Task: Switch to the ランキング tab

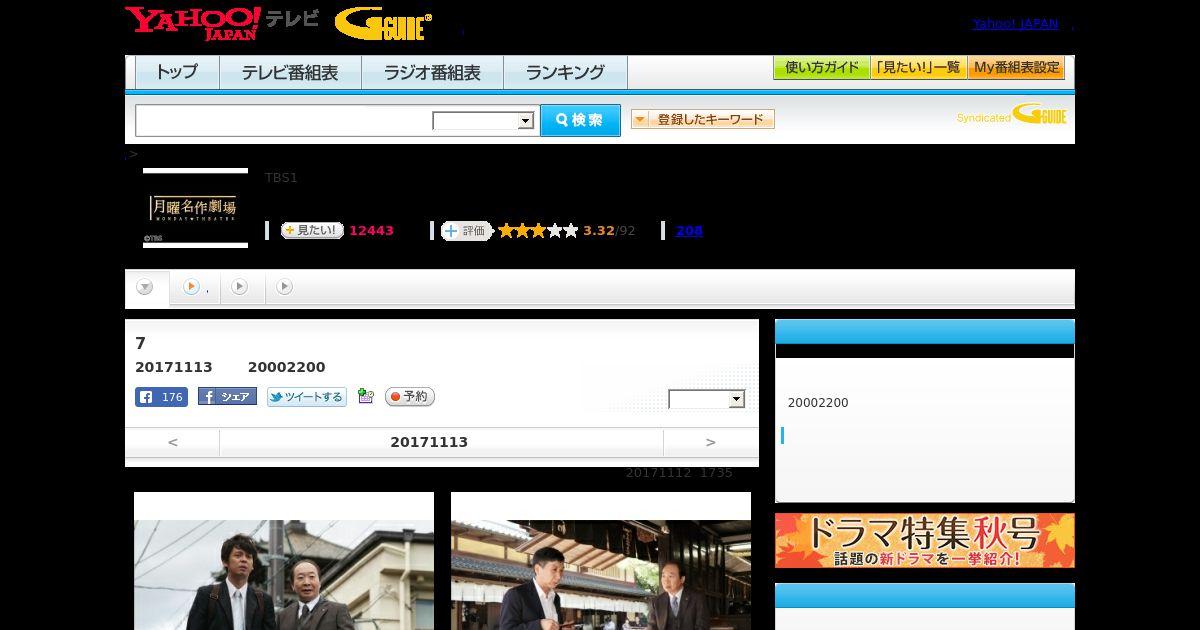Action: click(565, 72)
